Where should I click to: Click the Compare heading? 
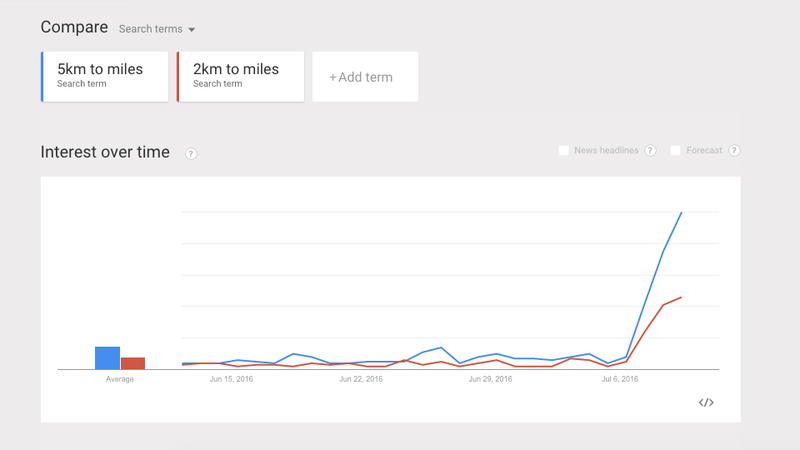point(74,27)
